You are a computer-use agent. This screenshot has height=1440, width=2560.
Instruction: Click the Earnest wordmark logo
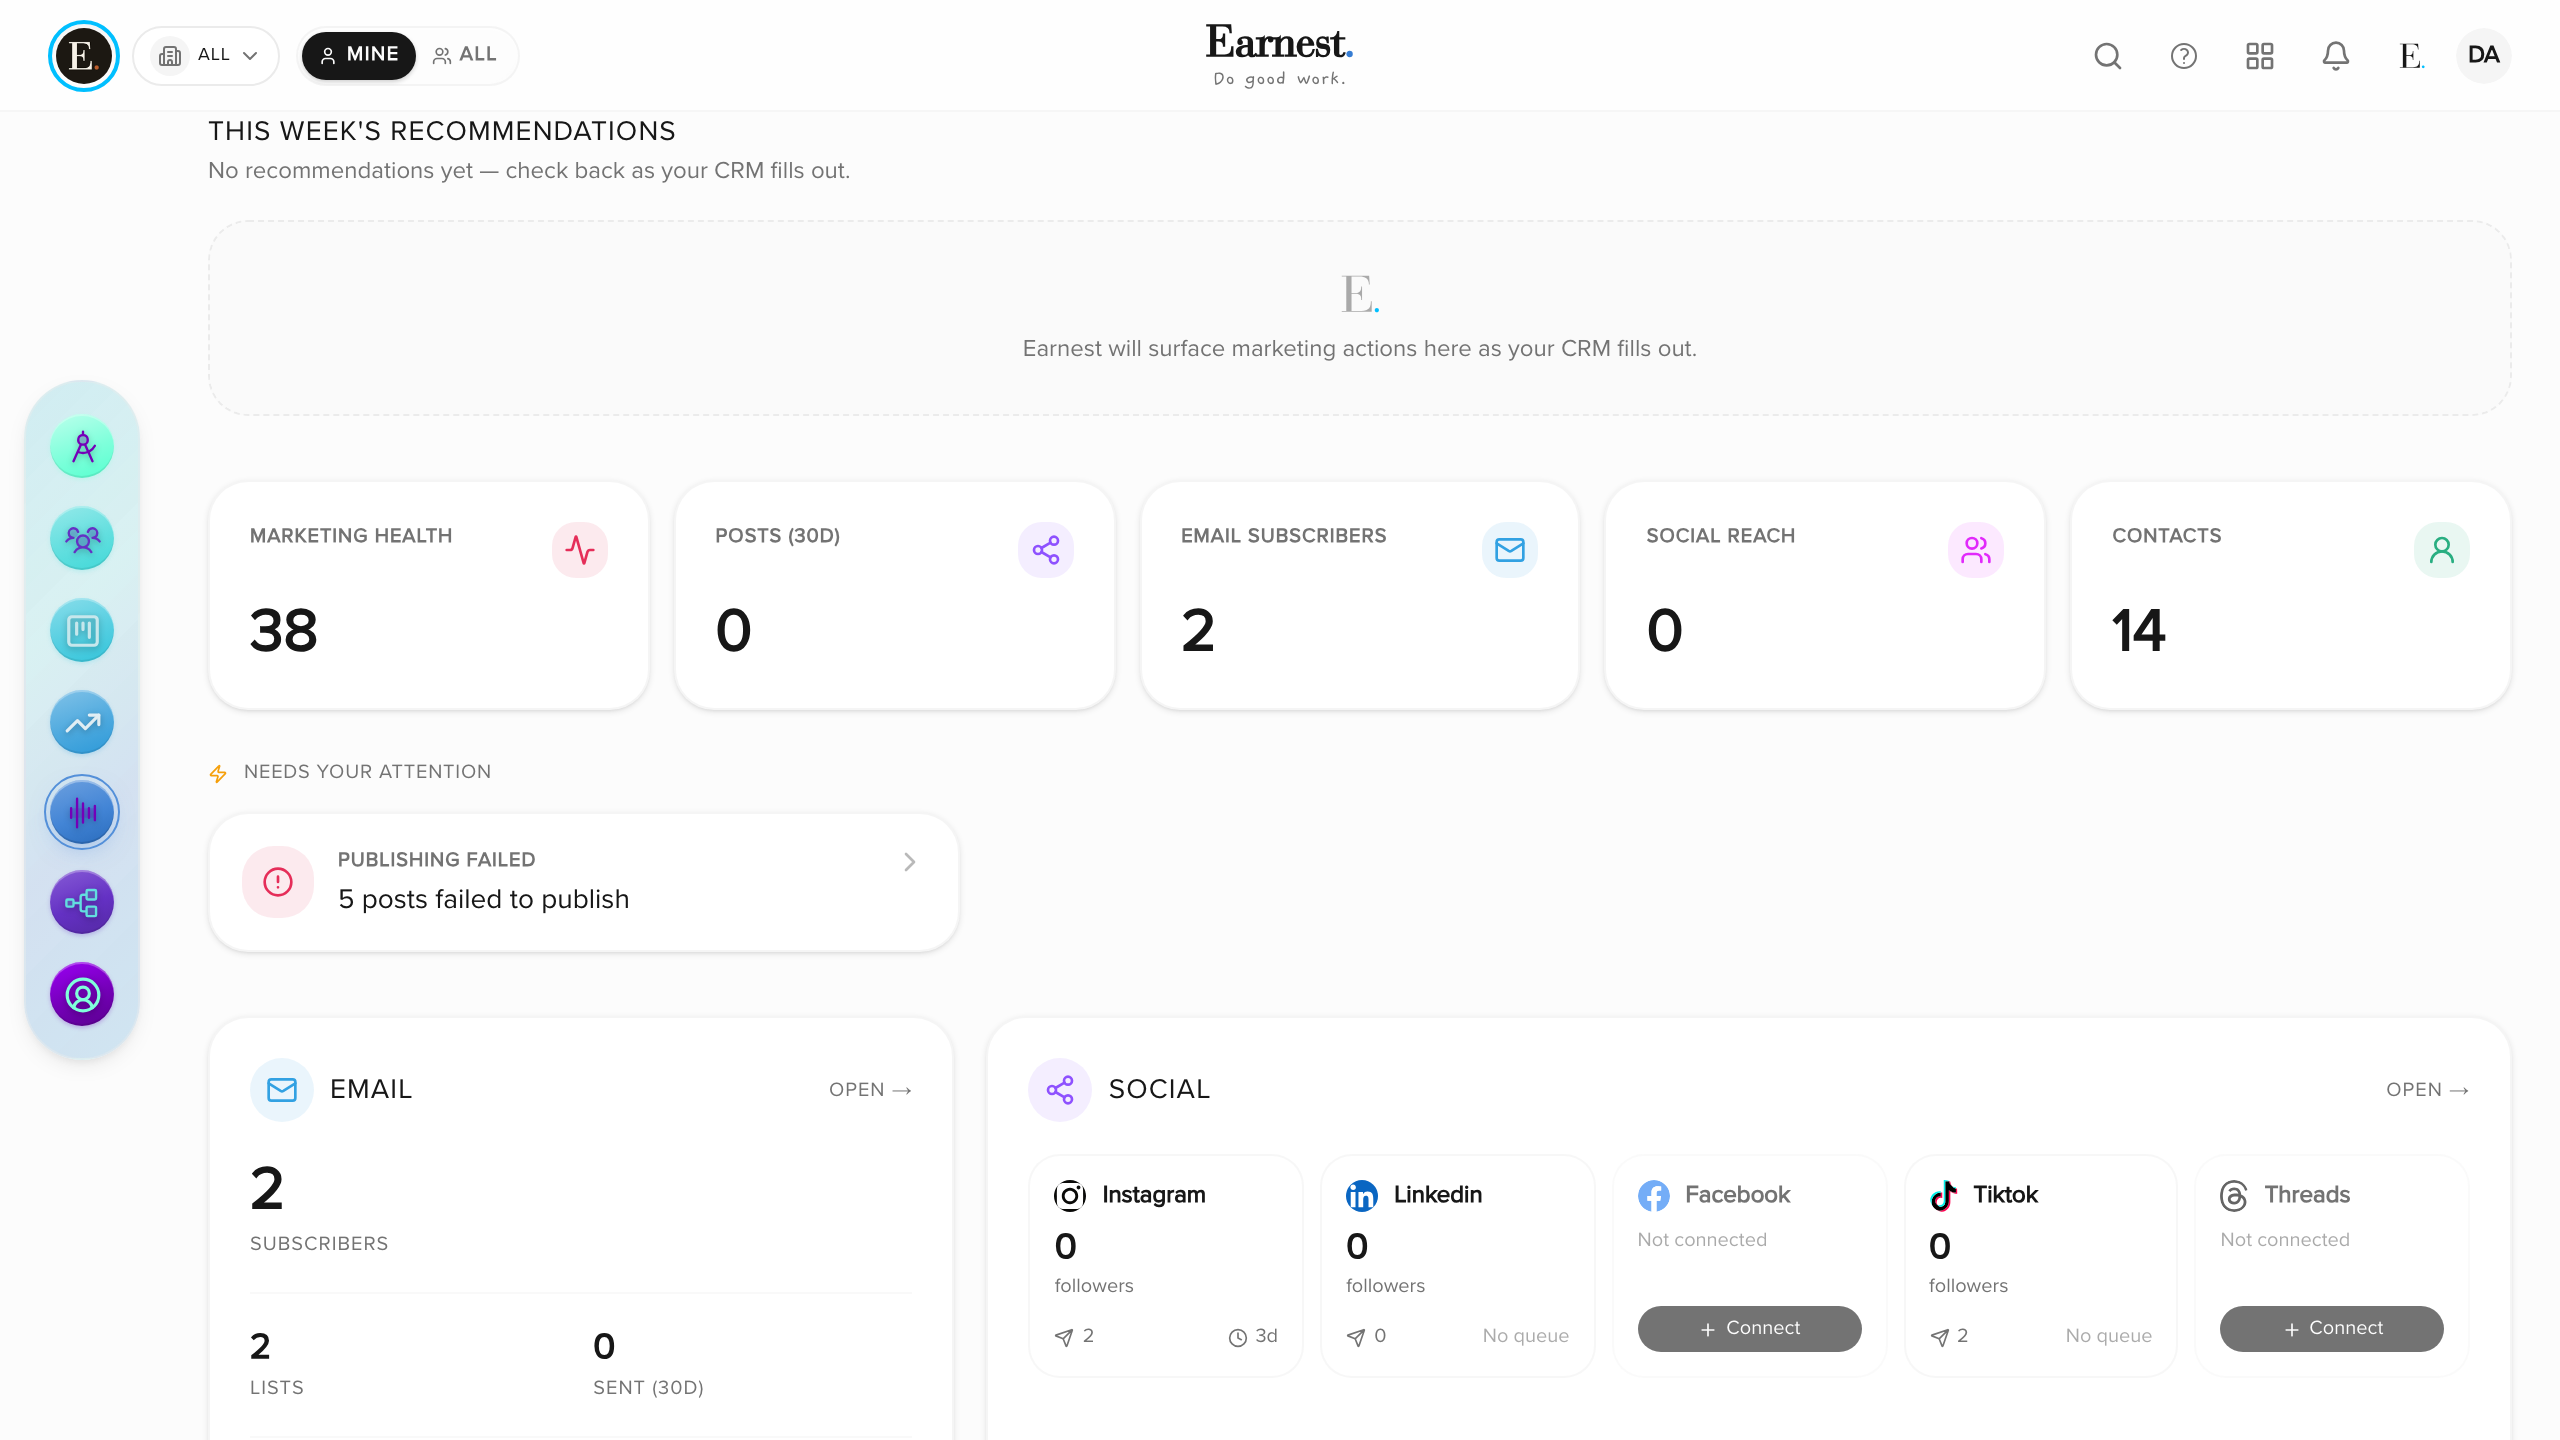tap(1279, 55)
